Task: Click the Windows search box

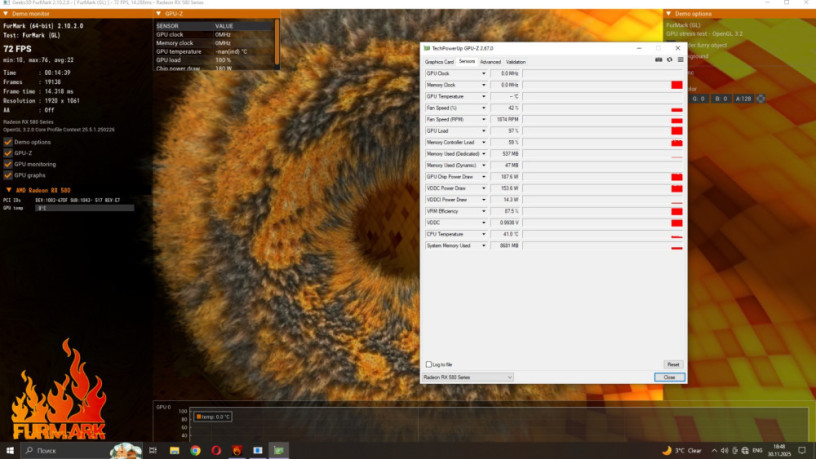Action: [x=82, y=450]
